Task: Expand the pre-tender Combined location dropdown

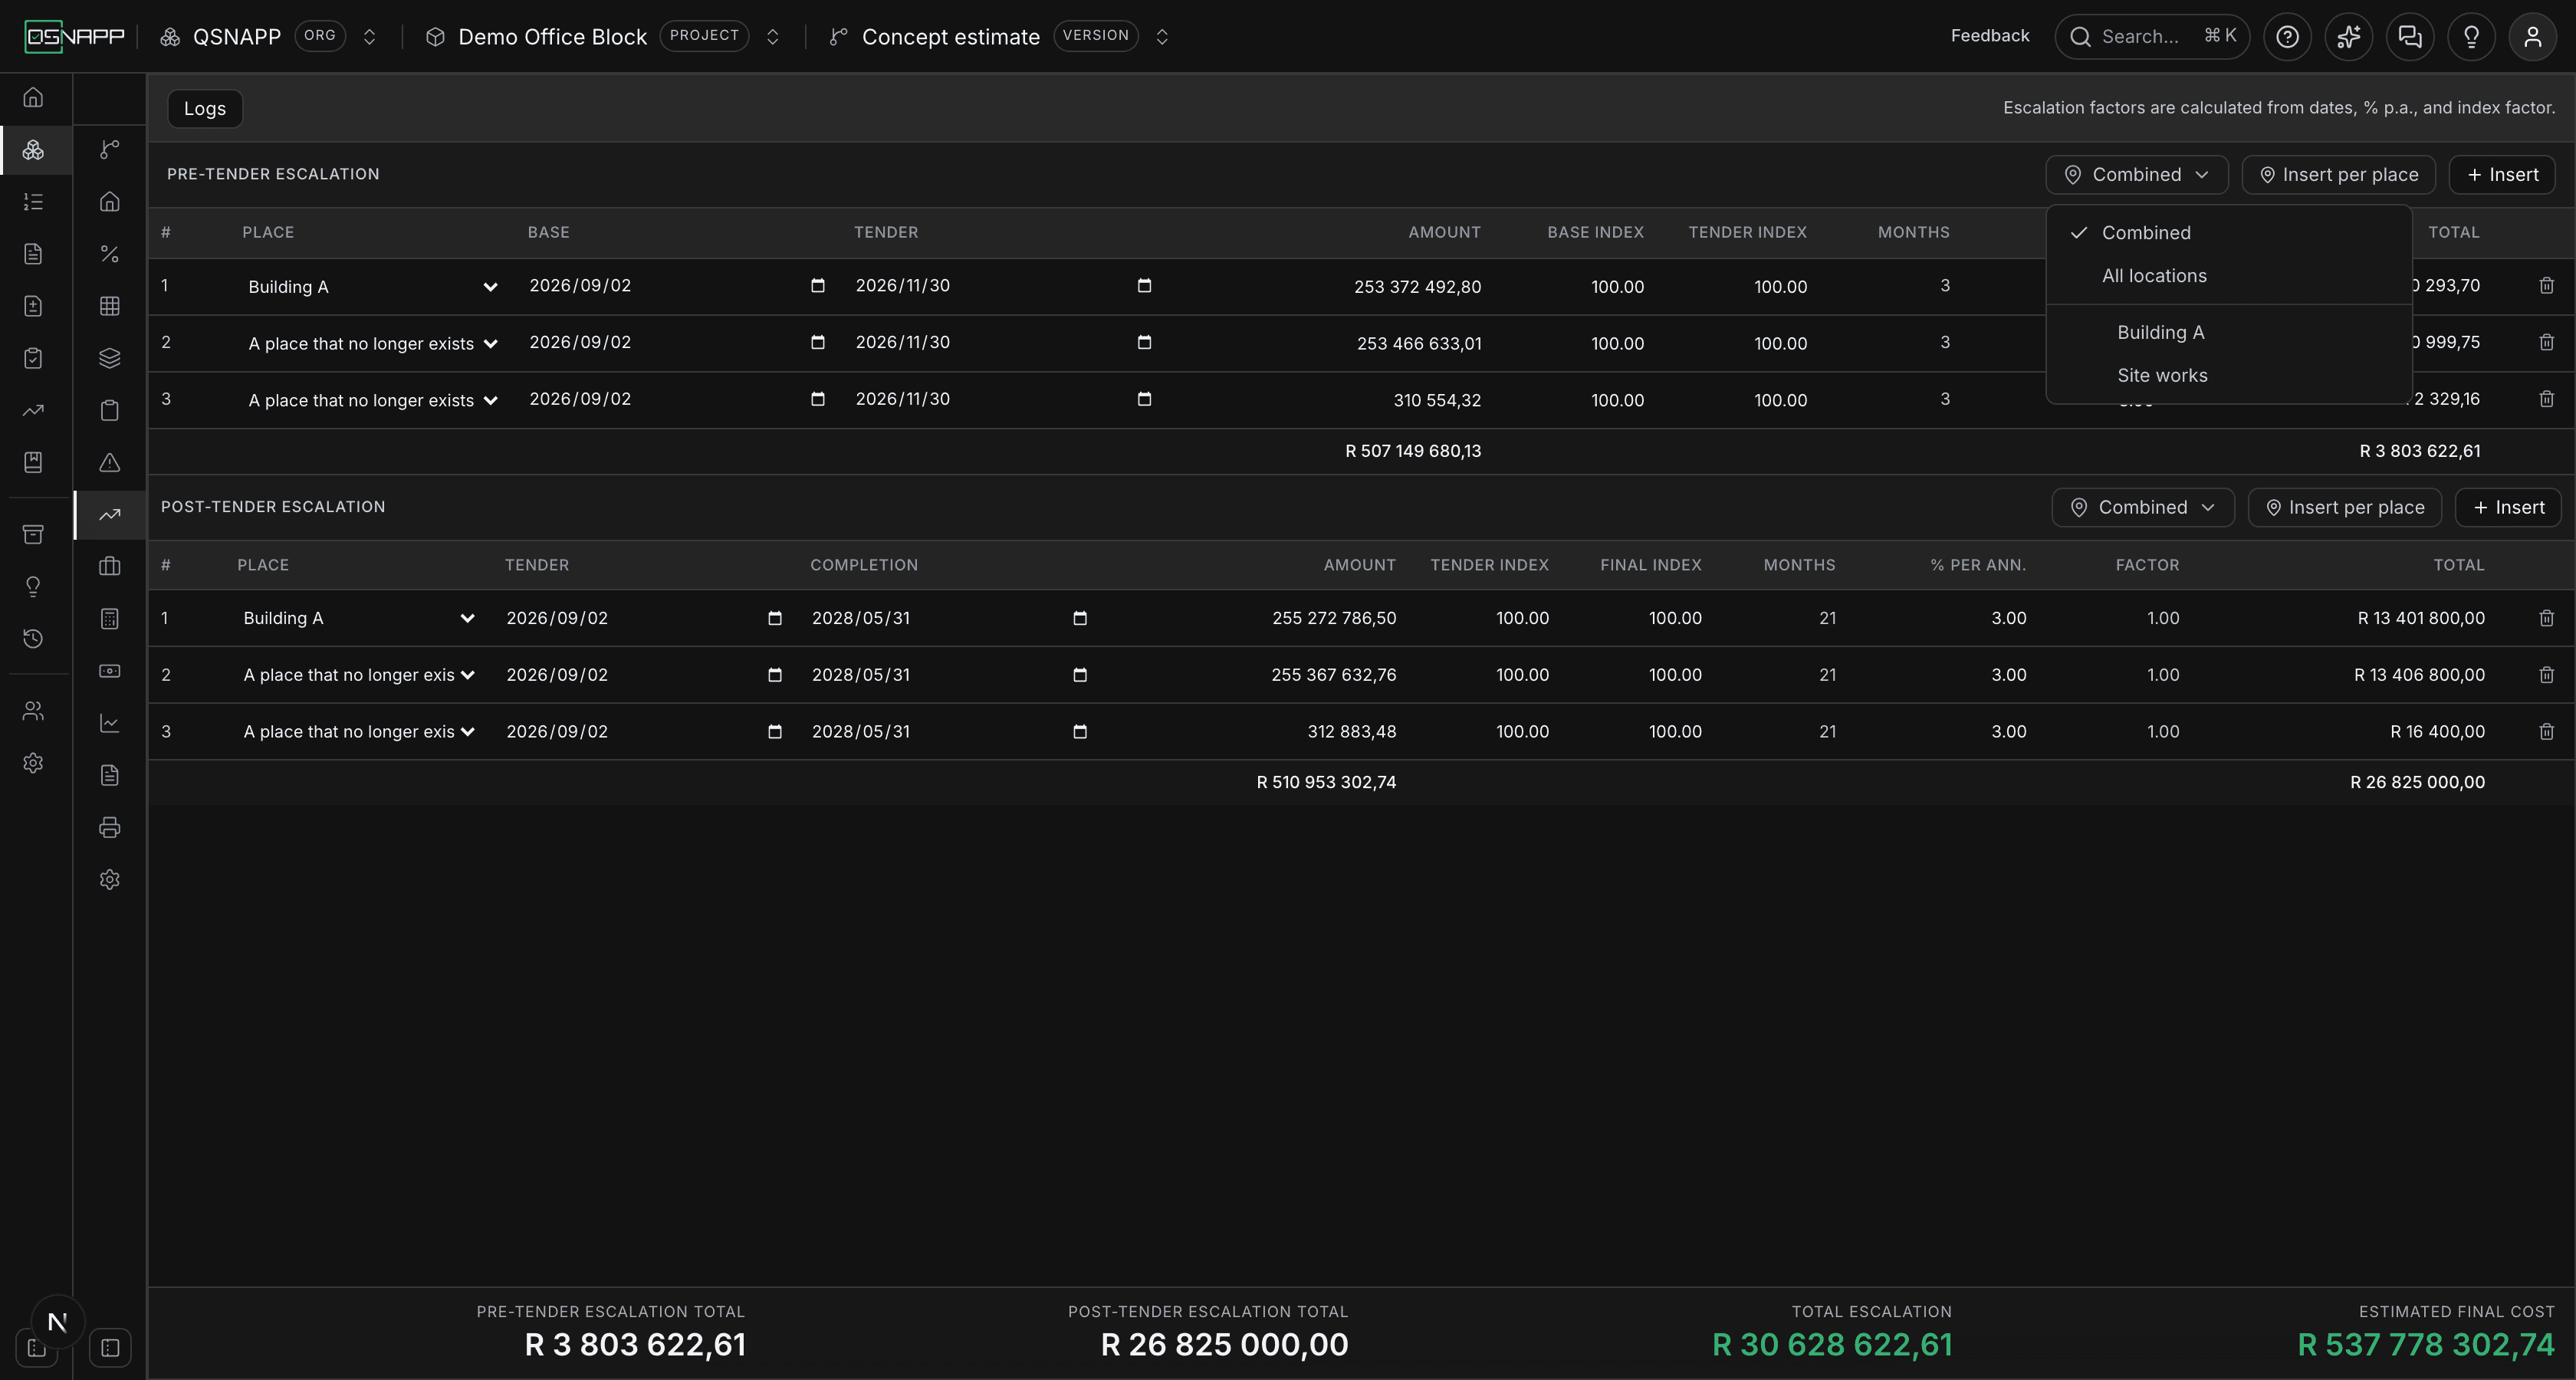Action: (x=2136, y=175)
